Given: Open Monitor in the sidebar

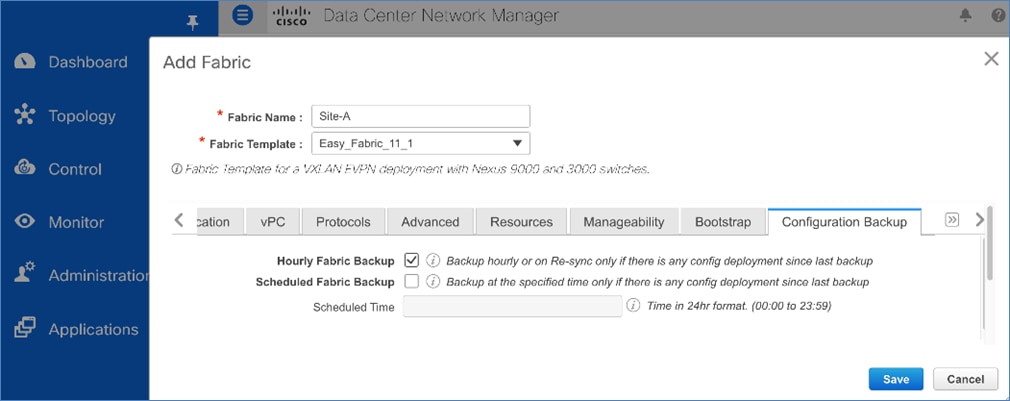Looking at the screenshot, I should coord(76,222).
